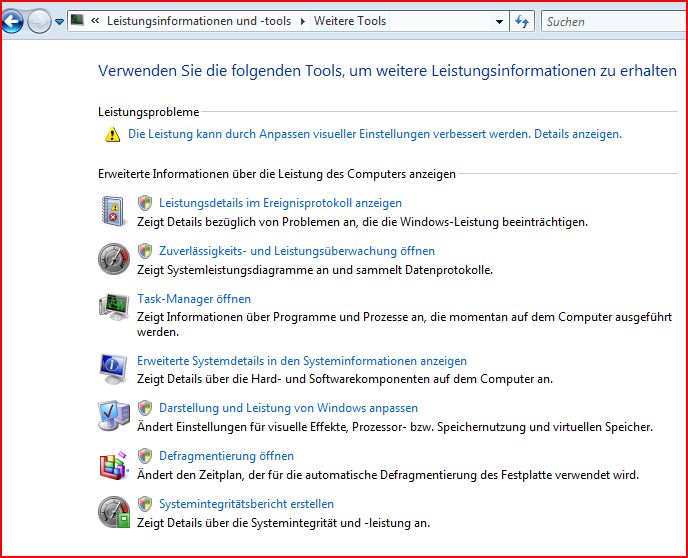Expand arrow after 'Leistungsinformationen und -tools'

[x=303, y=21]
